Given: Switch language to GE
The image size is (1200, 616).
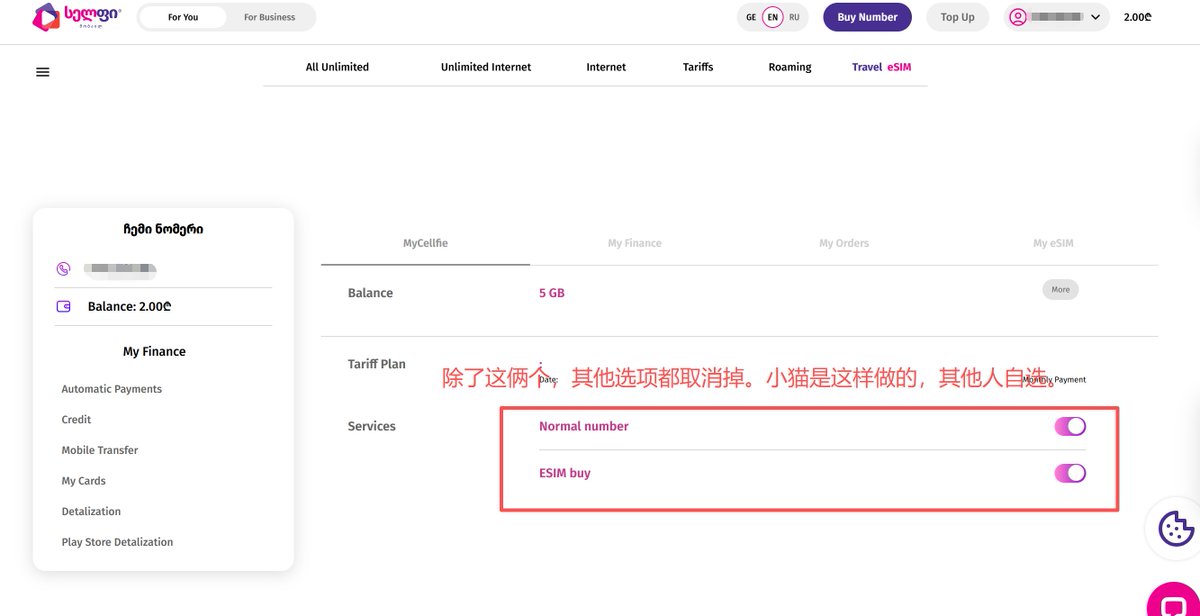Looking at the screenshot, I should (751, 17).
